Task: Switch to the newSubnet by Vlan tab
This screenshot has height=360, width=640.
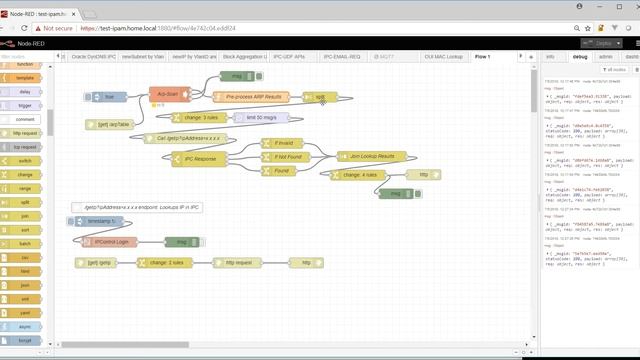Action: click(143, 57)
